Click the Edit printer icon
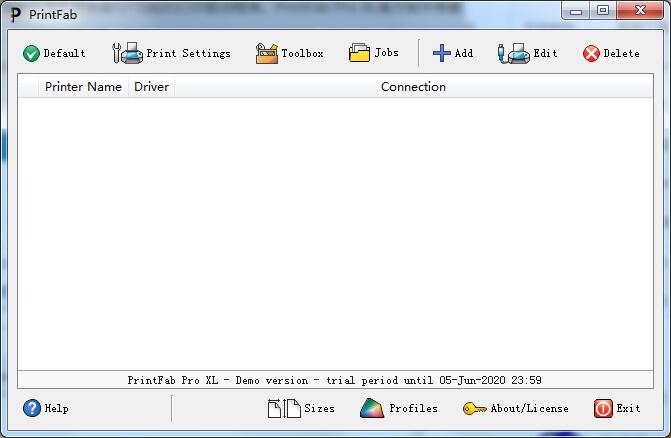Image resolution: width=671 pixels, height=438 pixels. click(513, 53)
